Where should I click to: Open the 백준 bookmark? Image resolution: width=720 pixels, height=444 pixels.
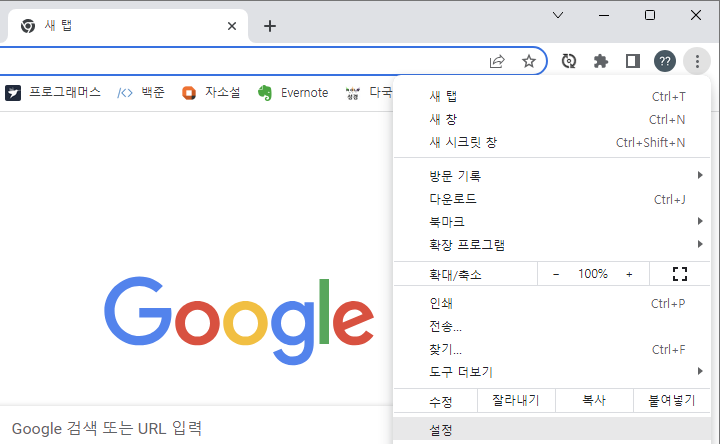141,93
